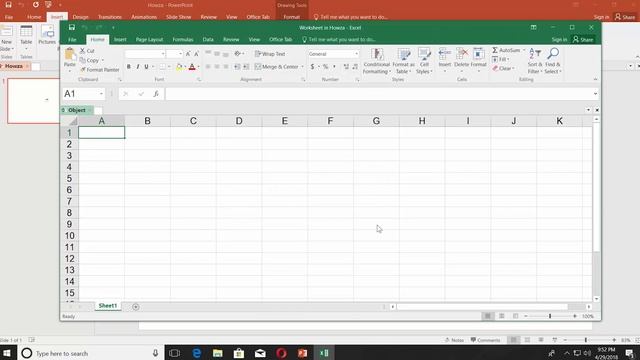640x360 pixels.
Task: Click the Cut scissors icon
Action: pyautogui.click(x=82, y=51)
